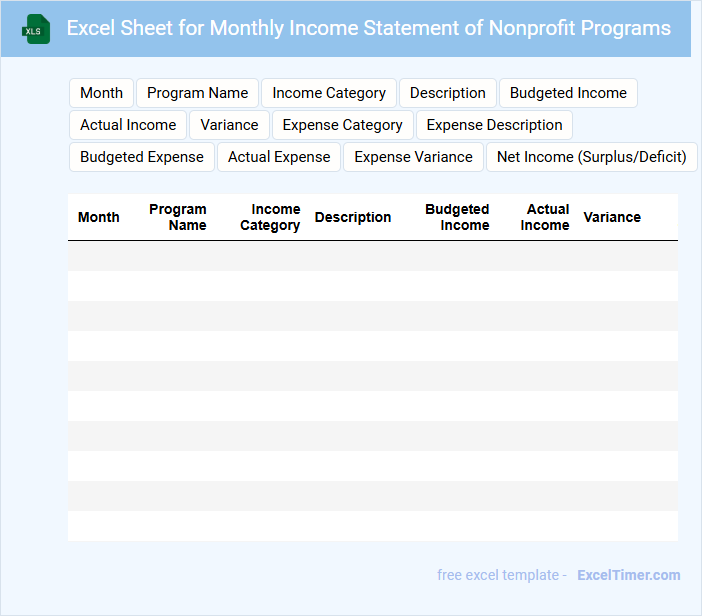Choose the Expense Category tag

click(342, 125)
